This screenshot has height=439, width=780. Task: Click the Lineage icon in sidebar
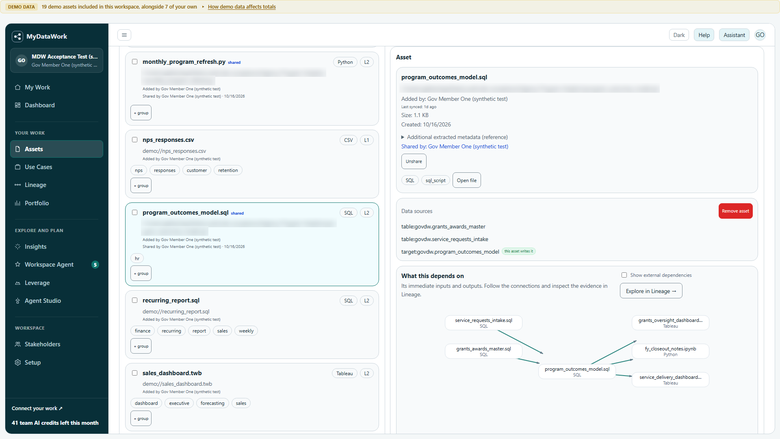point(18,185)
